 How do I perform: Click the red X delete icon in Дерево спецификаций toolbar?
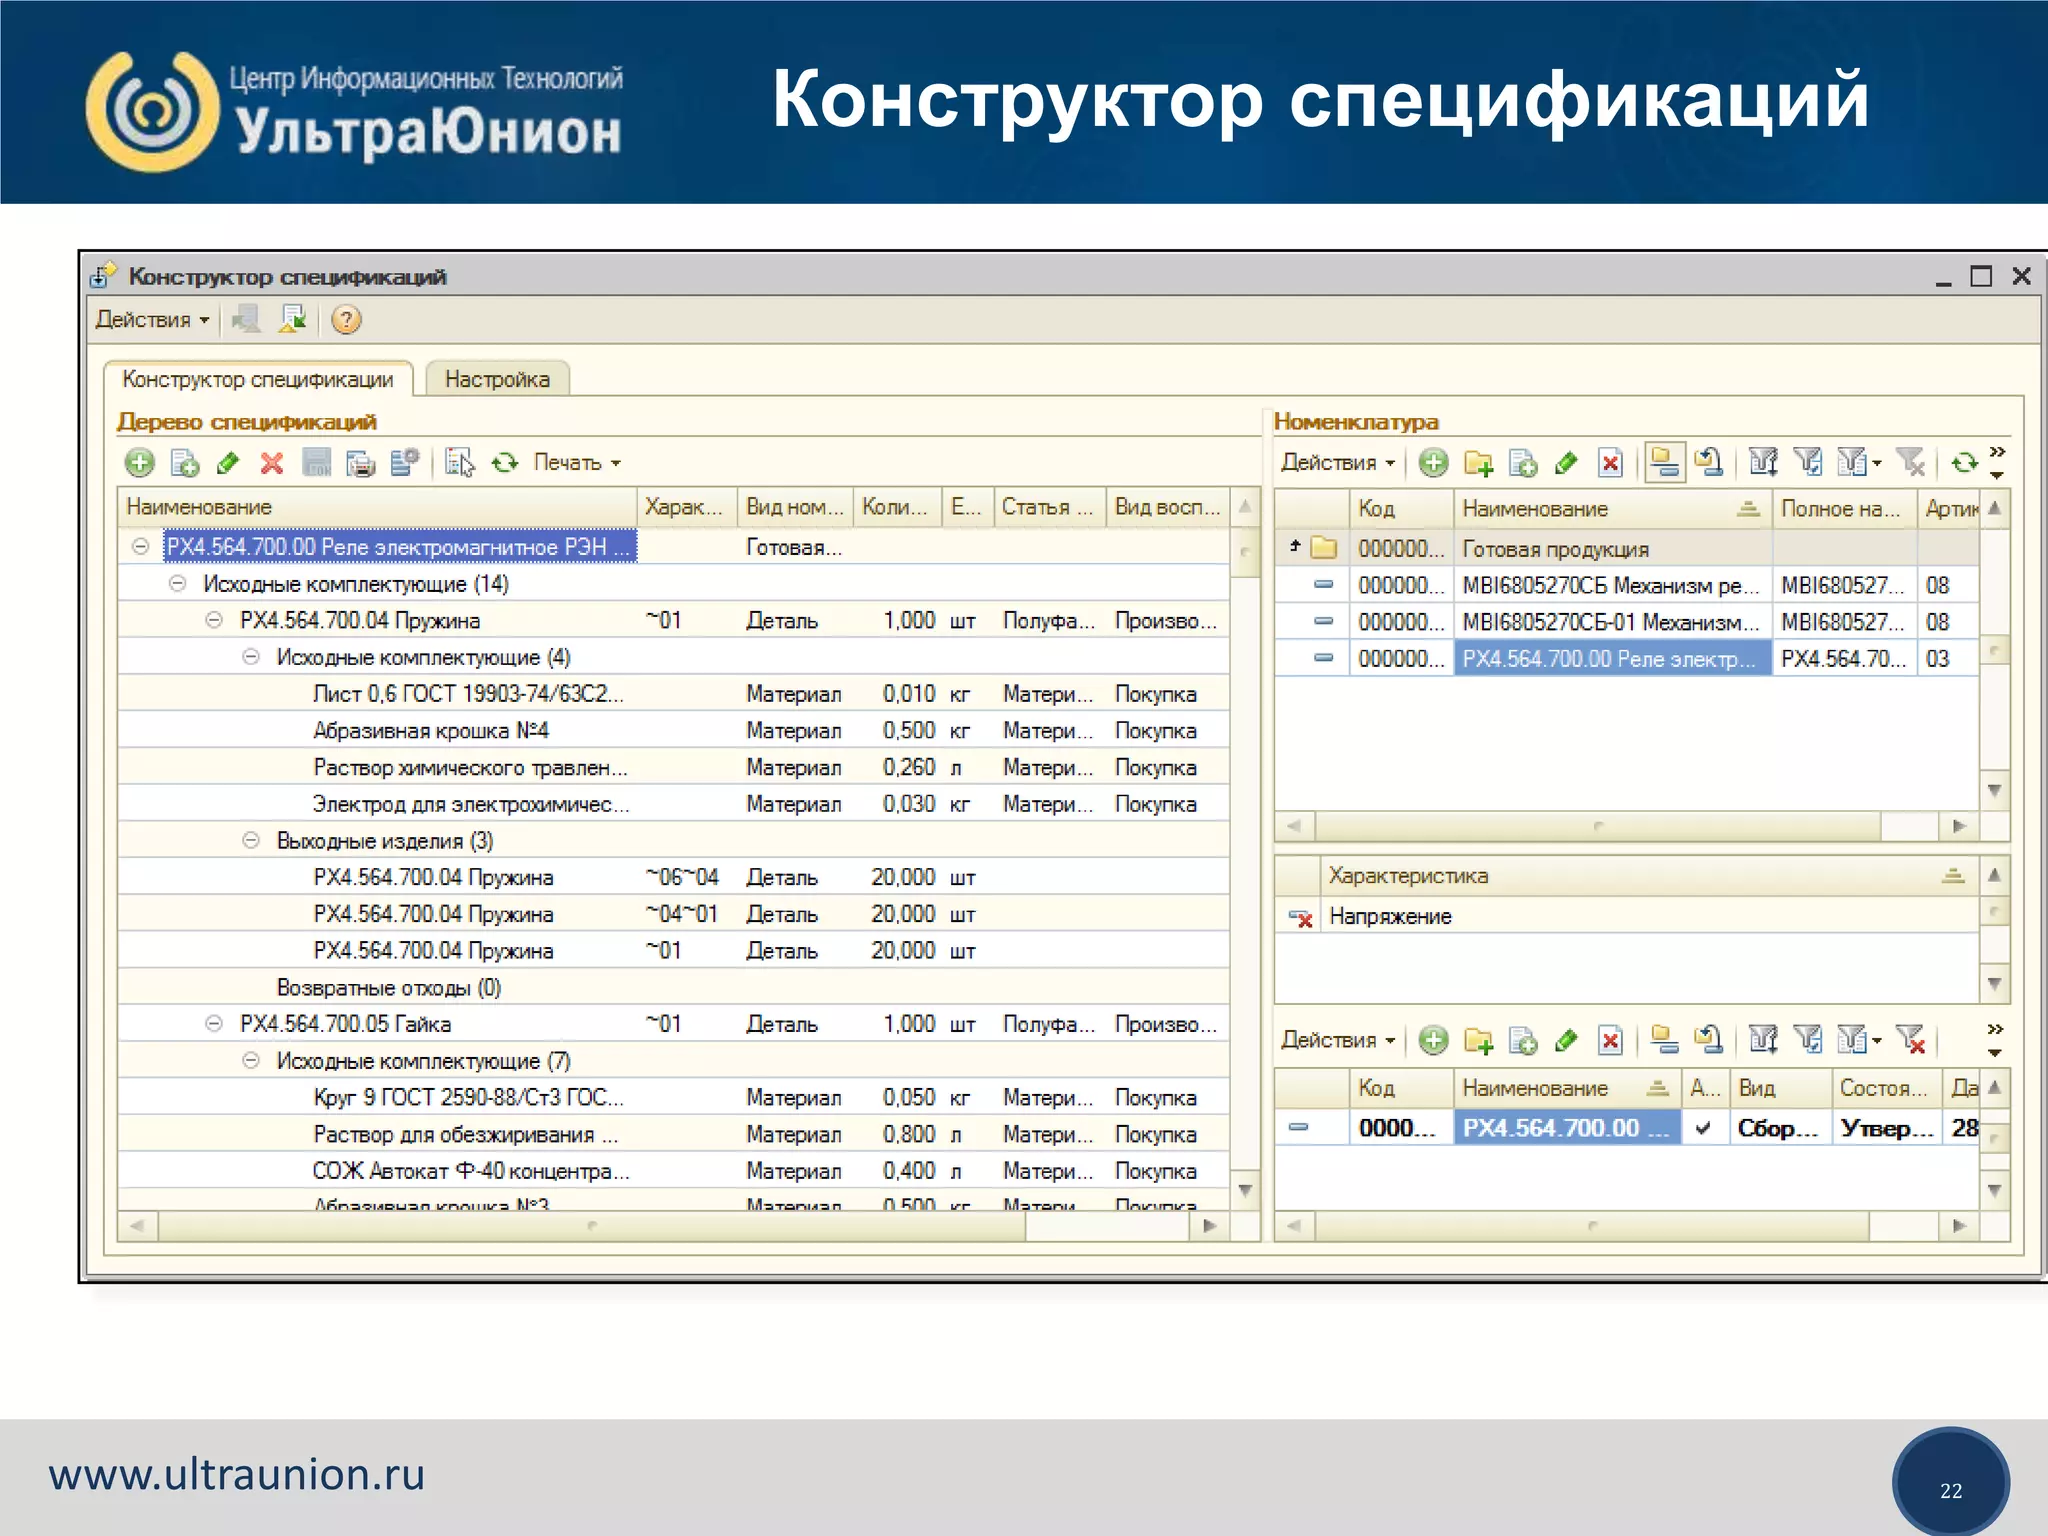point(272,463)
